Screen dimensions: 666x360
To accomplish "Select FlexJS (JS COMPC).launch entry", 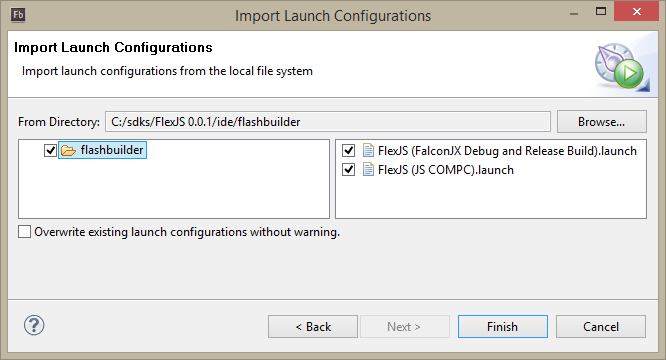I will pos(446,170).
